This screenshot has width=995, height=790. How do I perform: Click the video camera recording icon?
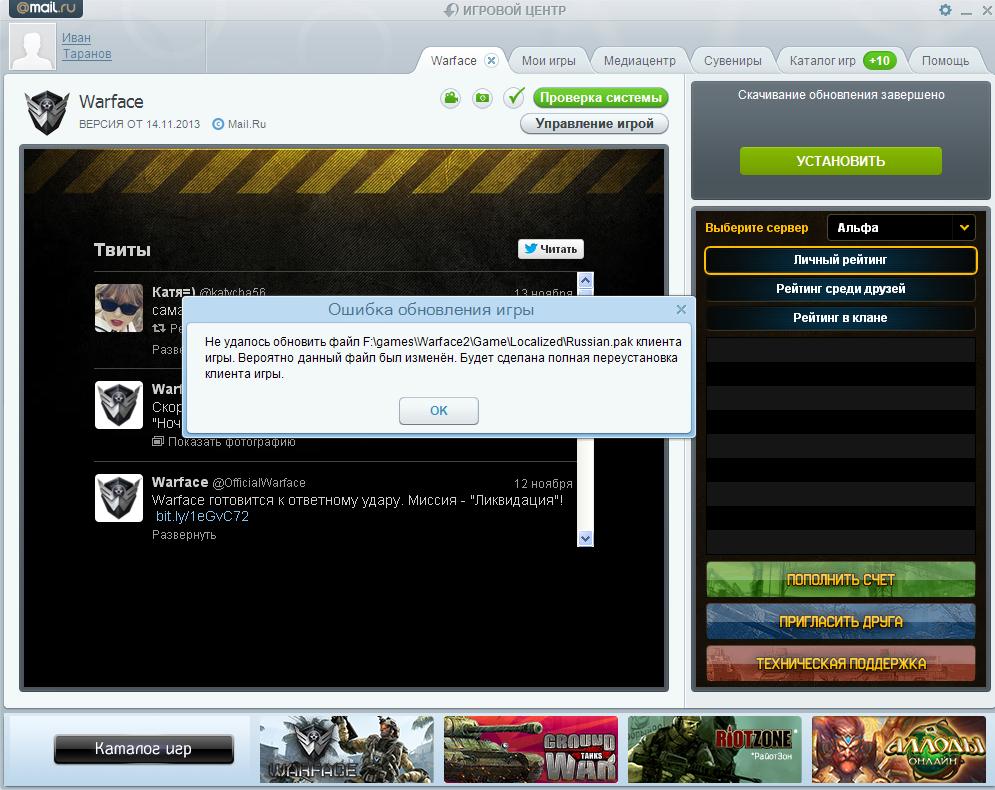pos(451,98)
